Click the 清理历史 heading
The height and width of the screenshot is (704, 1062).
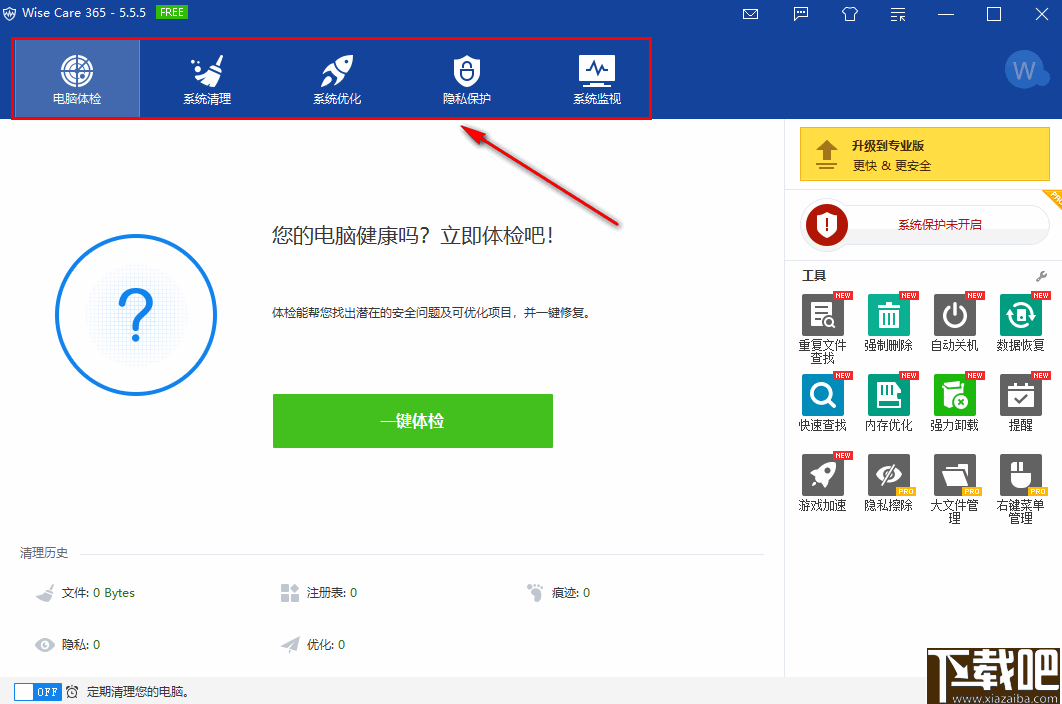[x=44, y=553]
